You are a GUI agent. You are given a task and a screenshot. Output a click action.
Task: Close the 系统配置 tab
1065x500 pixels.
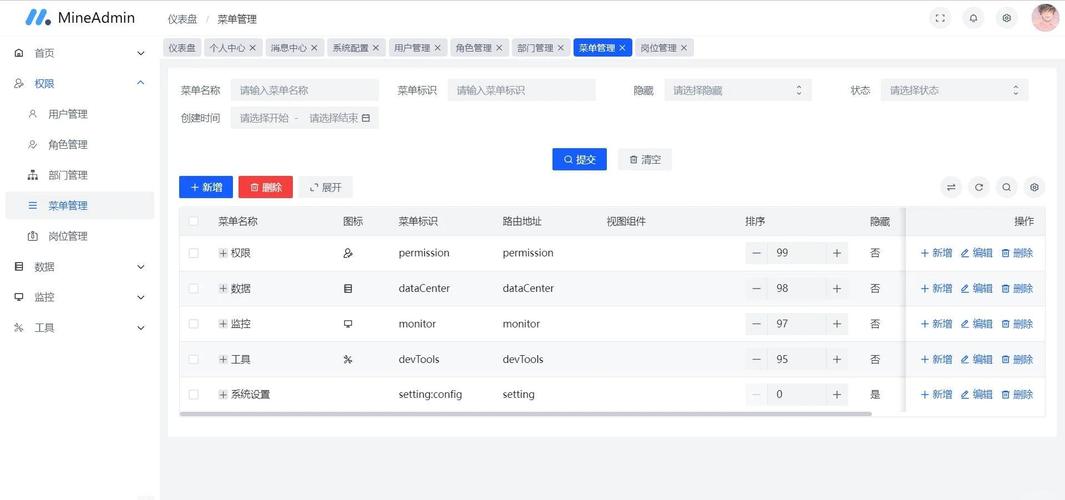click(376, 48)
